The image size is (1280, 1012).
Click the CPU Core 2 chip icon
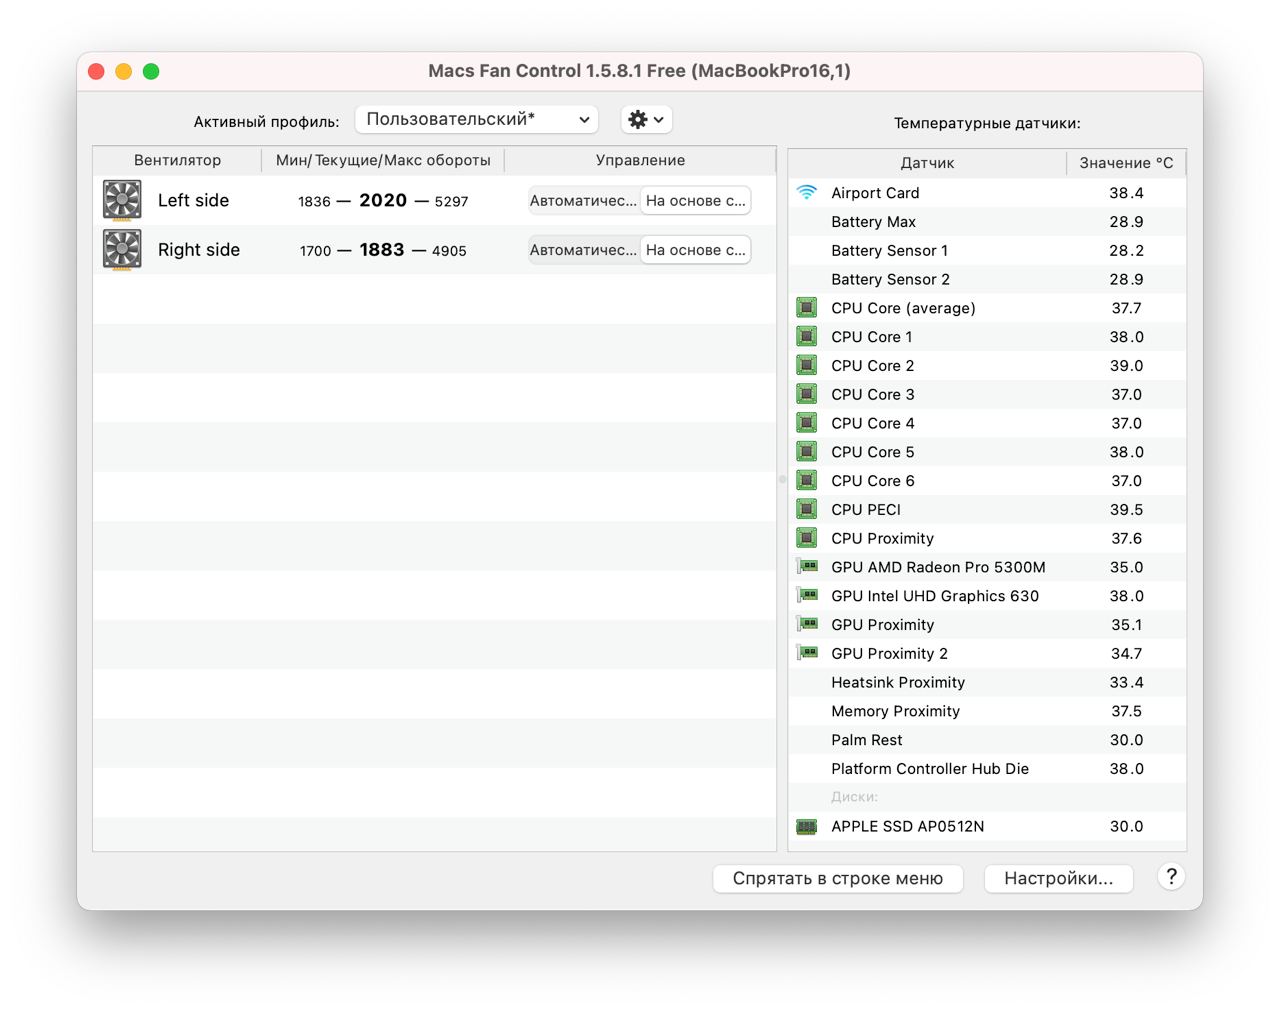[x=807, y=366]
